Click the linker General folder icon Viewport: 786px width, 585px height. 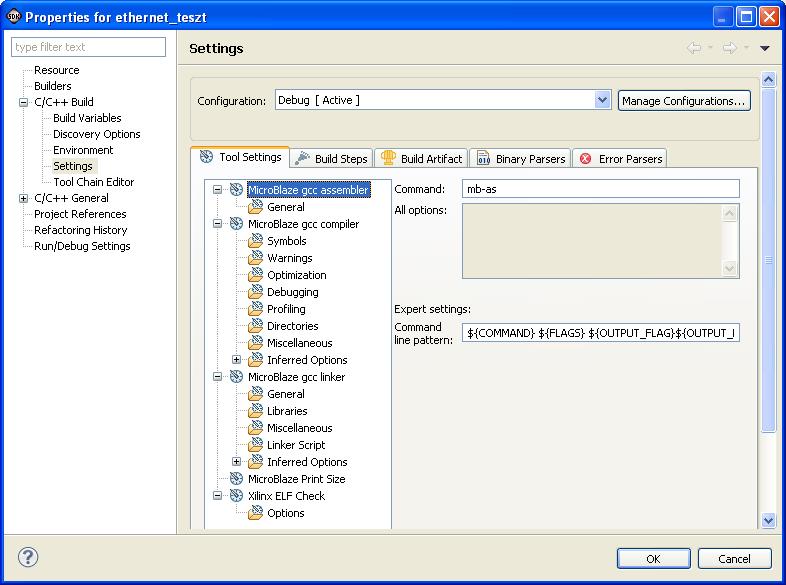256,394
